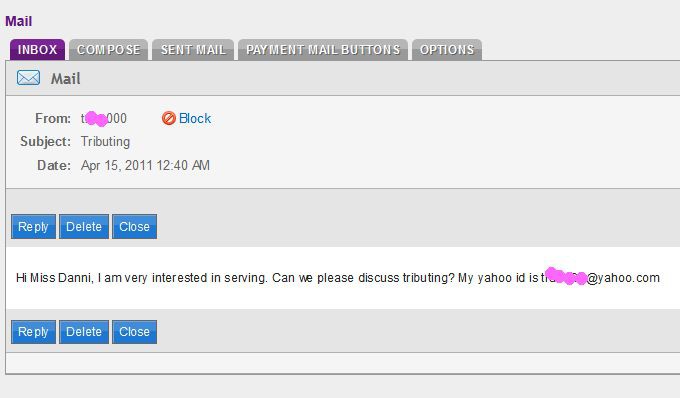Switch to the COMPOSE tab
The image size is (680, 398).
(108, 49)
